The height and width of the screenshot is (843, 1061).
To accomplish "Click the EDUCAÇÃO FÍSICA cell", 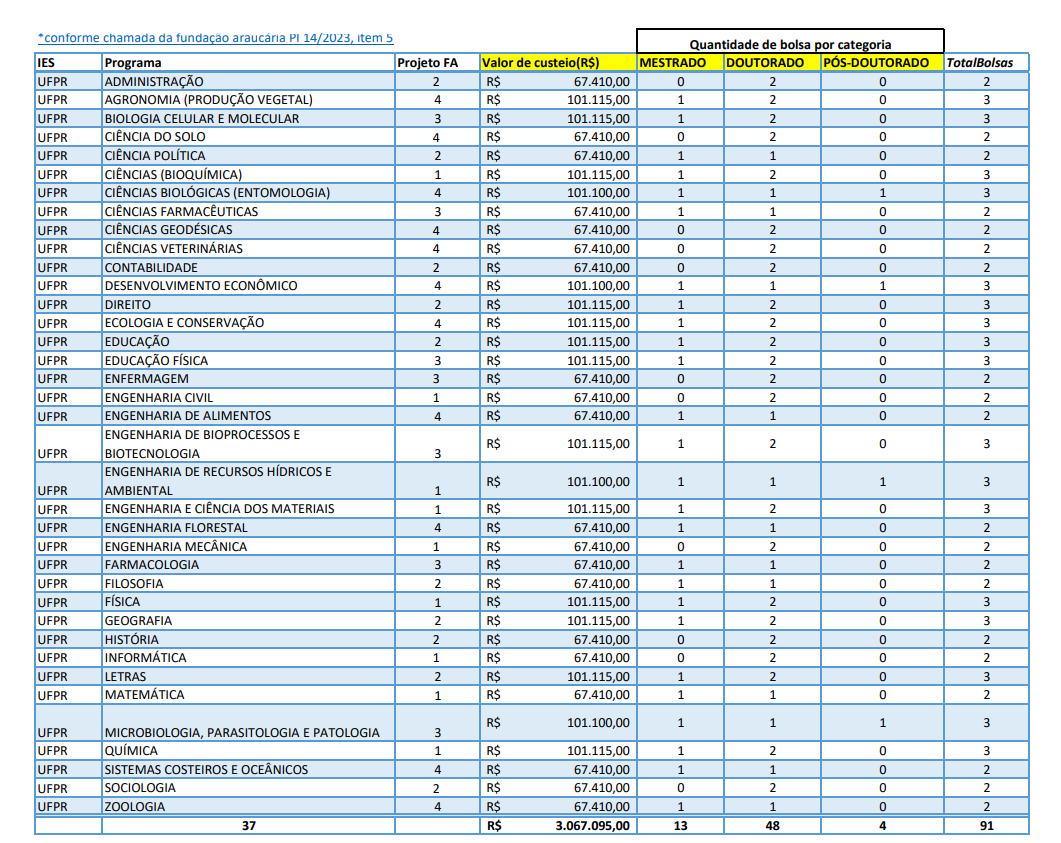I will click(x=248, y=360).
